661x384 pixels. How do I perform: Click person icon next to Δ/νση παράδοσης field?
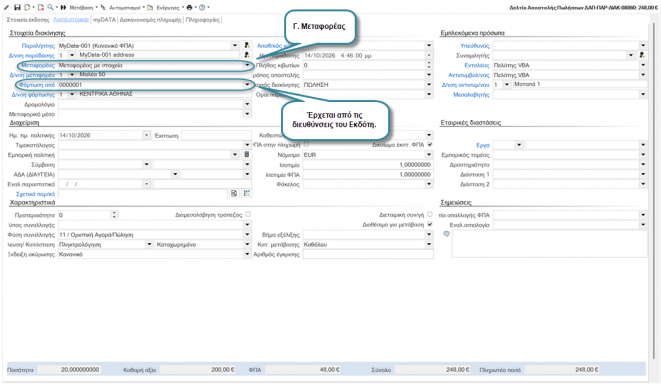(247, 55)
